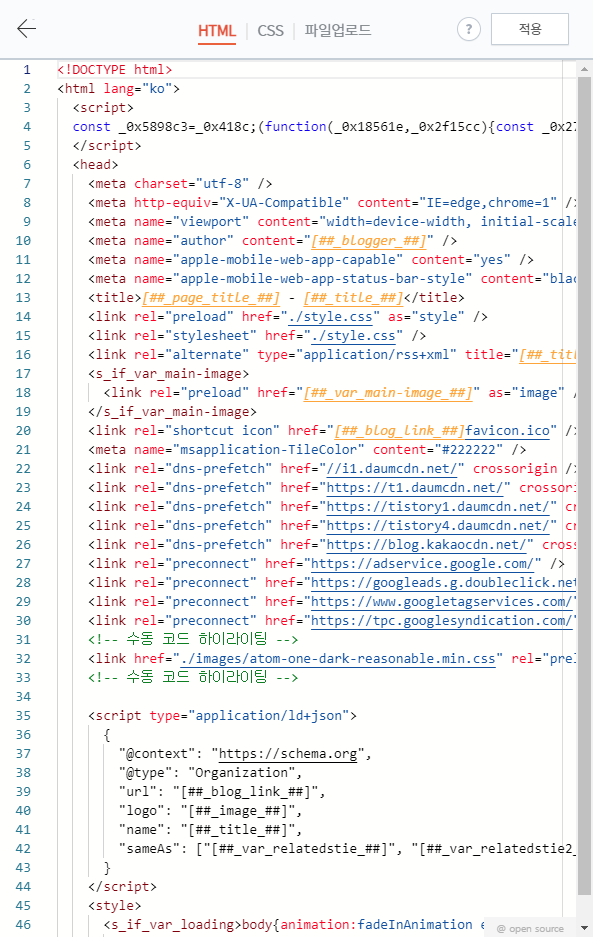Viewport: 593px width, 941px height.
Task: Click the tpc.googlesyndication.com URL
Action: coord(442,621)
